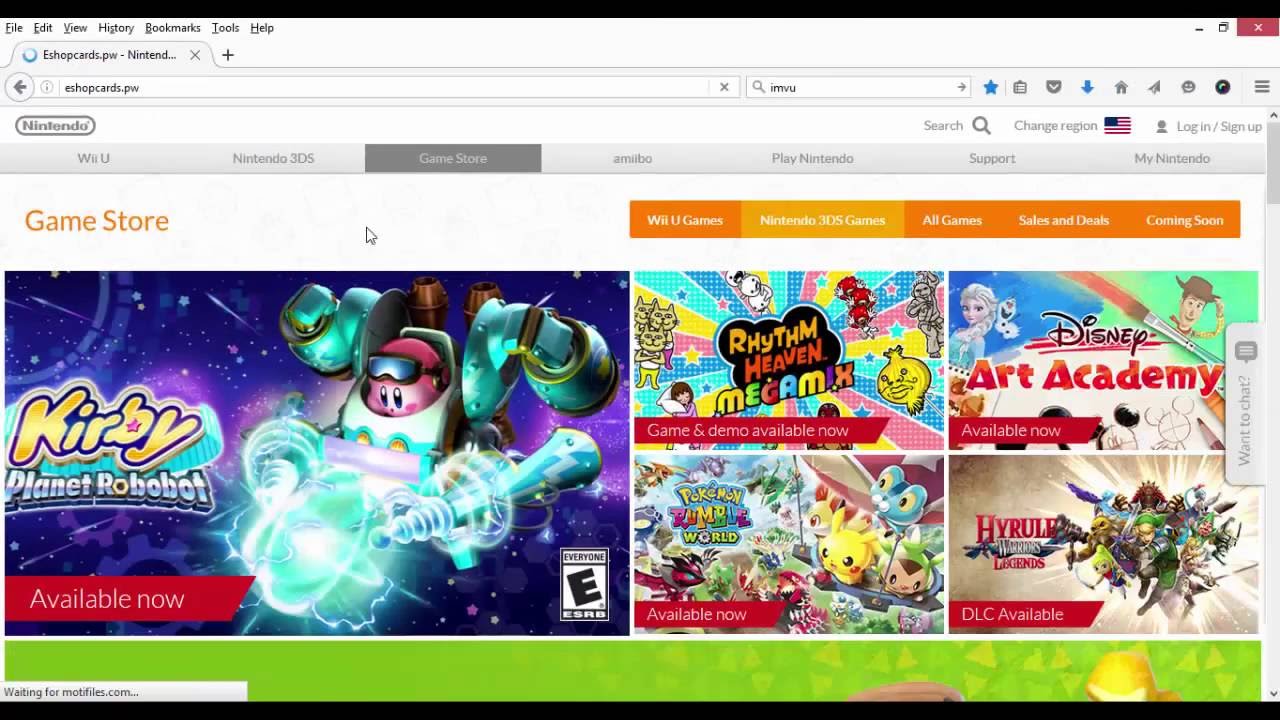Click the ESRB Everyone rating badge
Screen dimensions: 1280x720
(584, 584)
